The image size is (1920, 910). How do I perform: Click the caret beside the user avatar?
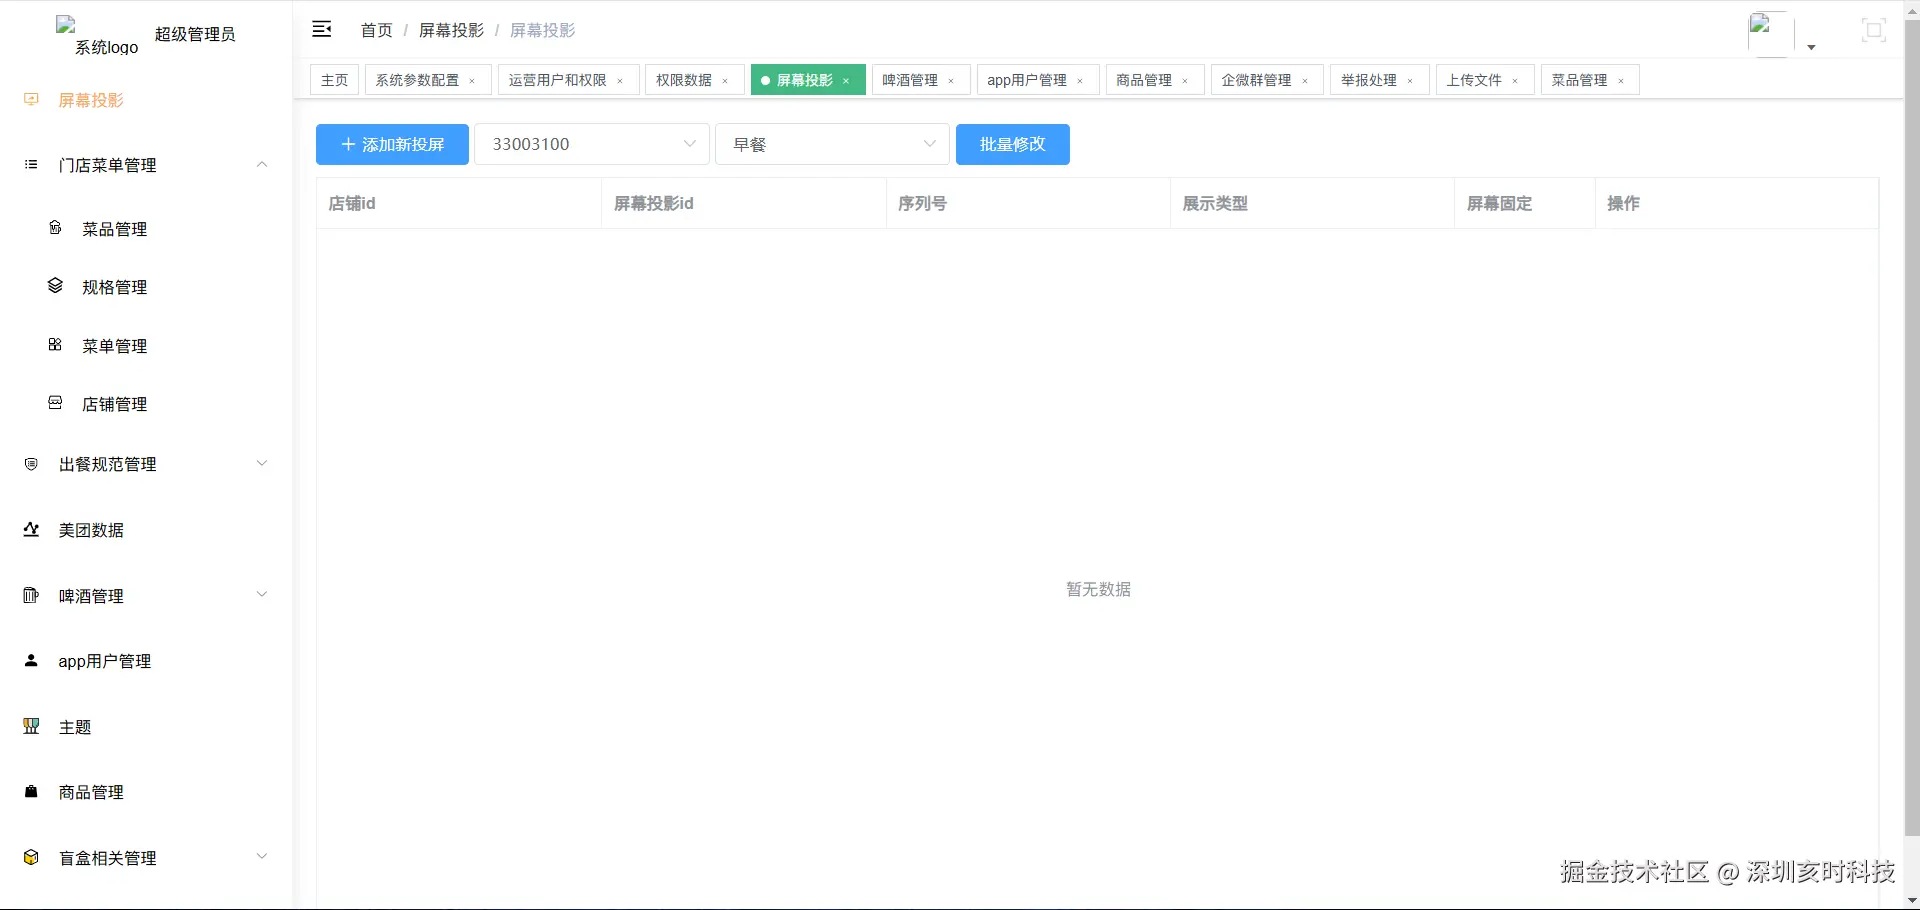point(1811,47)
